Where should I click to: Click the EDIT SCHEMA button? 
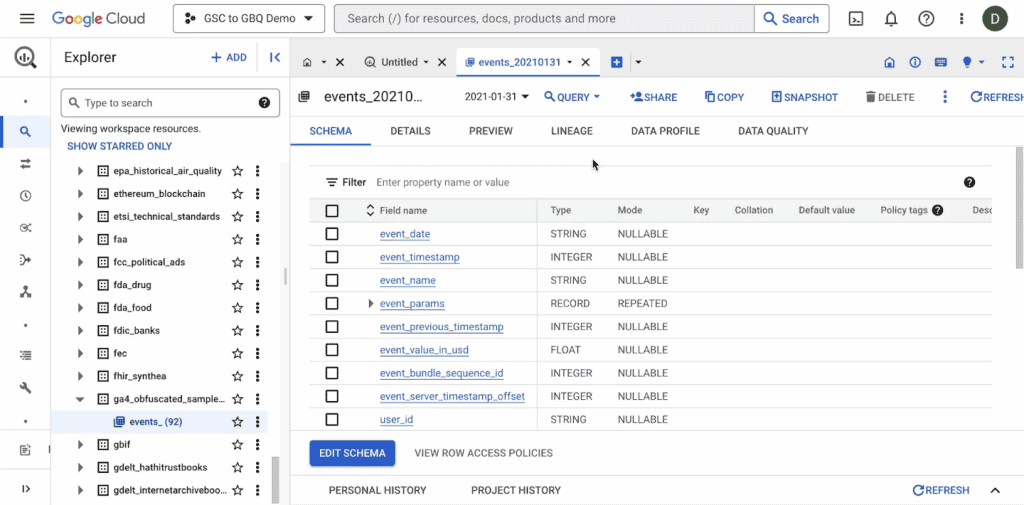(x=353, y=453)
